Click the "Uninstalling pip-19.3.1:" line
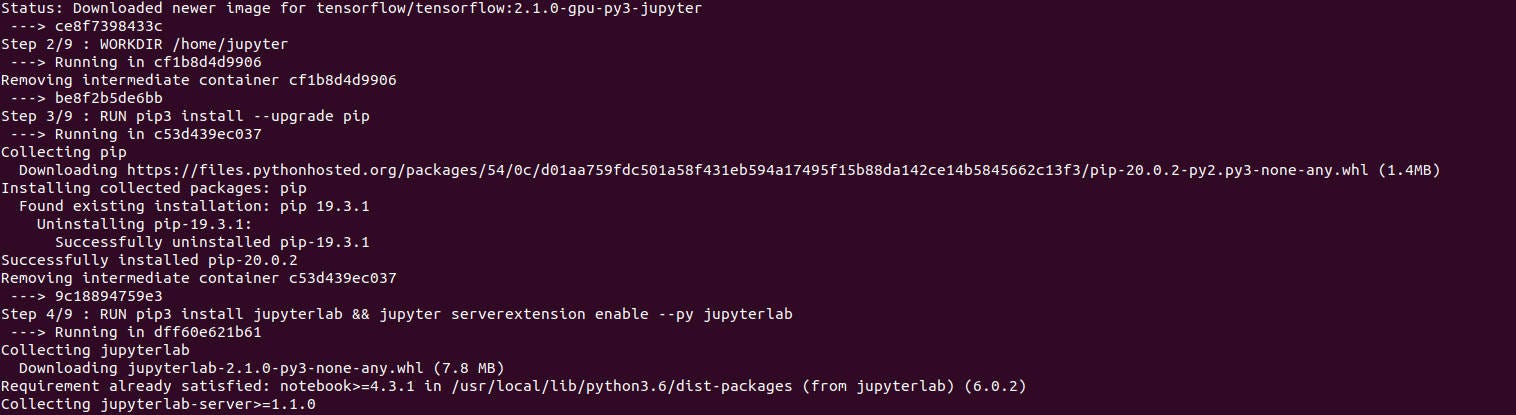This screenshot has height=415, width=1516. coord(144,224)
